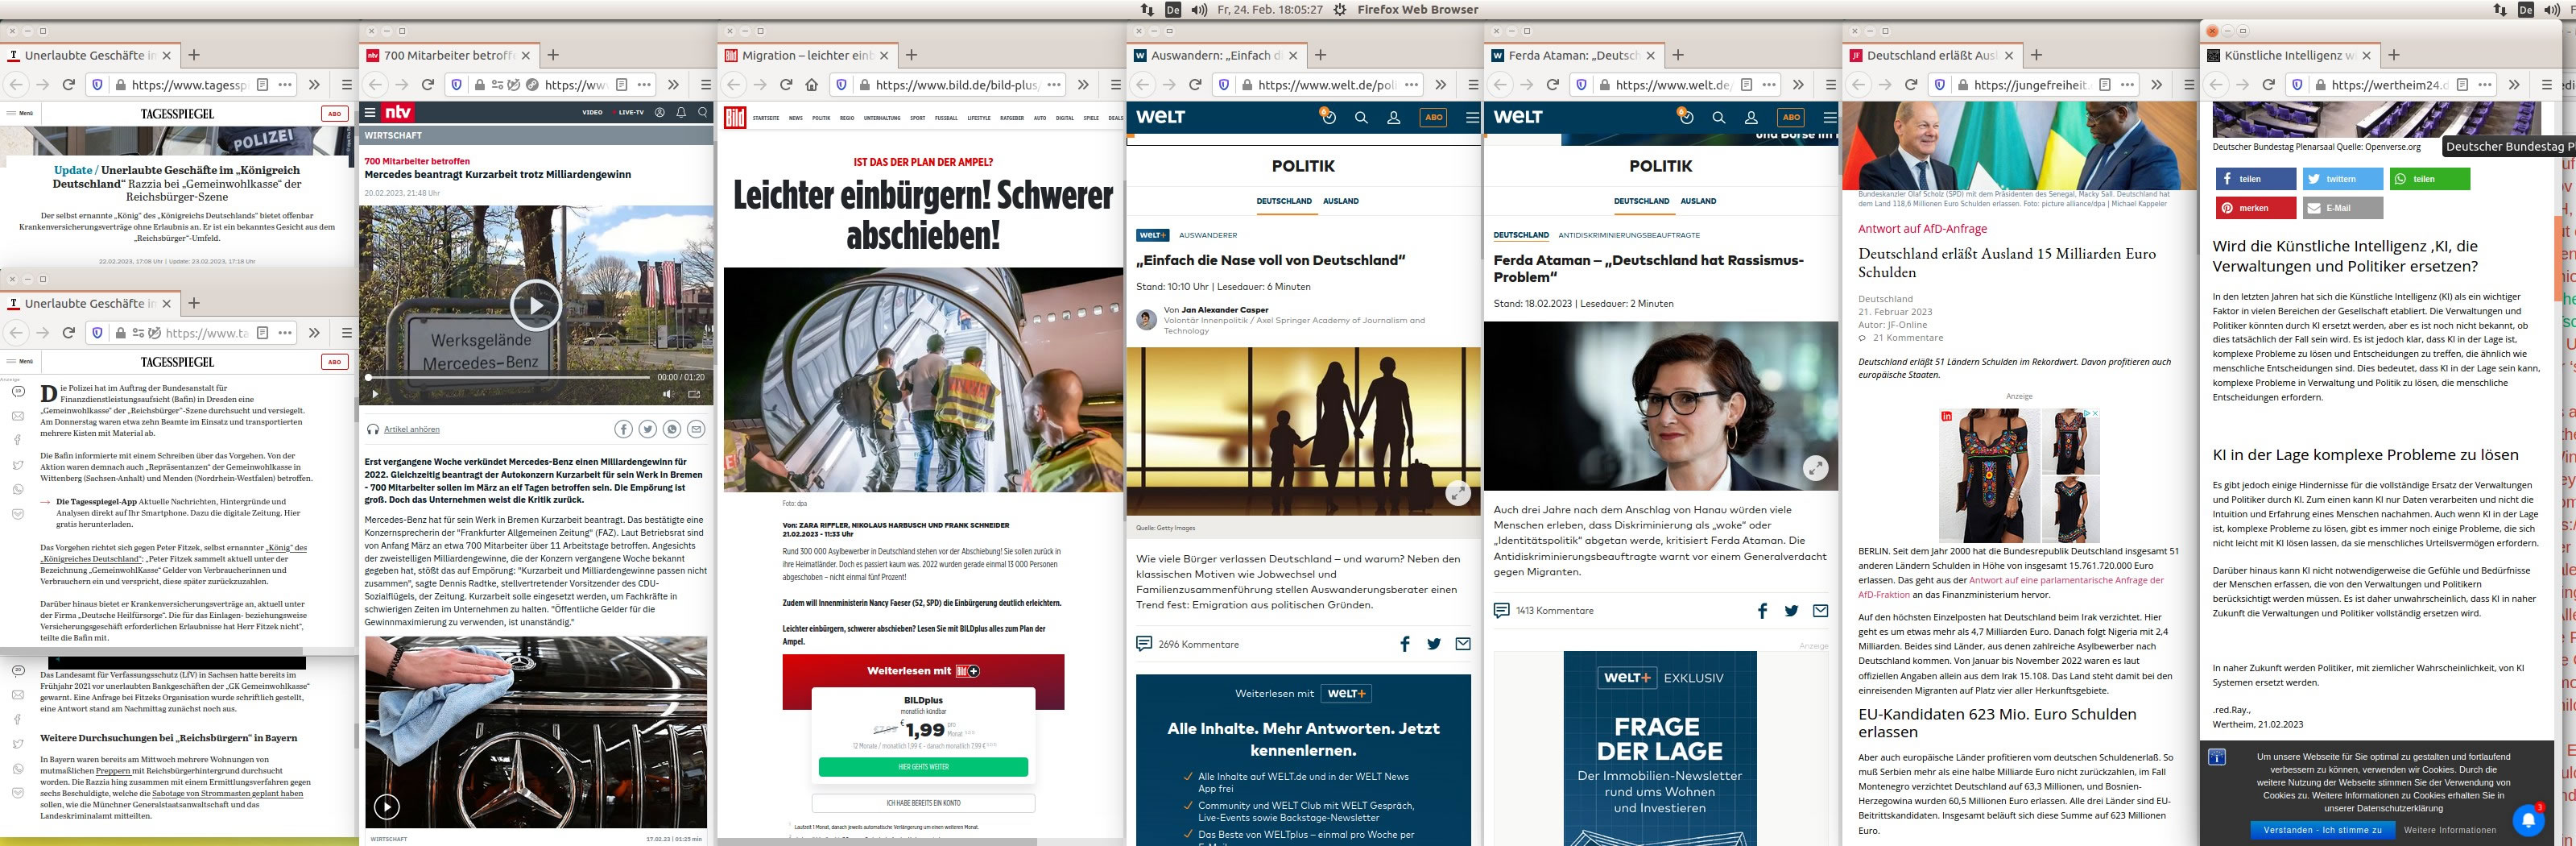Viewport: 2576px width, 846px height.
Task: Share Auswandern article on Facebook
Action: 1405,644
